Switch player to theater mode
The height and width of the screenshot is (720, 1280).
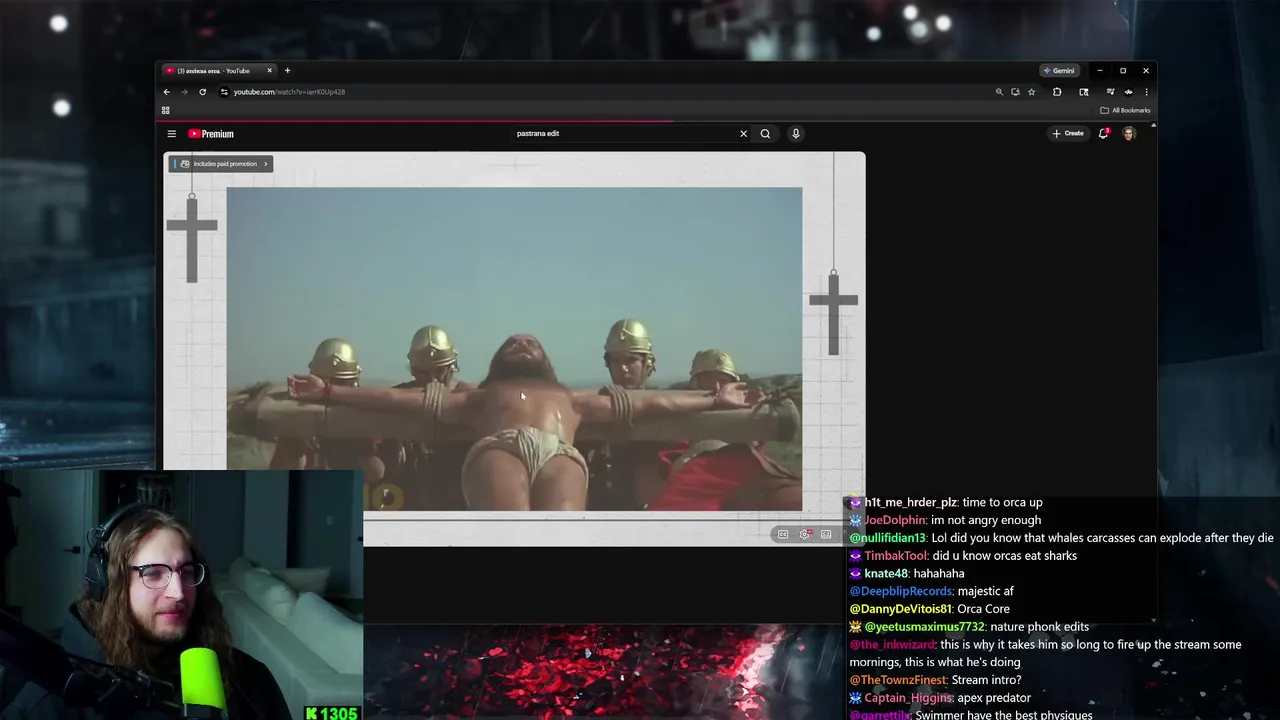[826, 534]
